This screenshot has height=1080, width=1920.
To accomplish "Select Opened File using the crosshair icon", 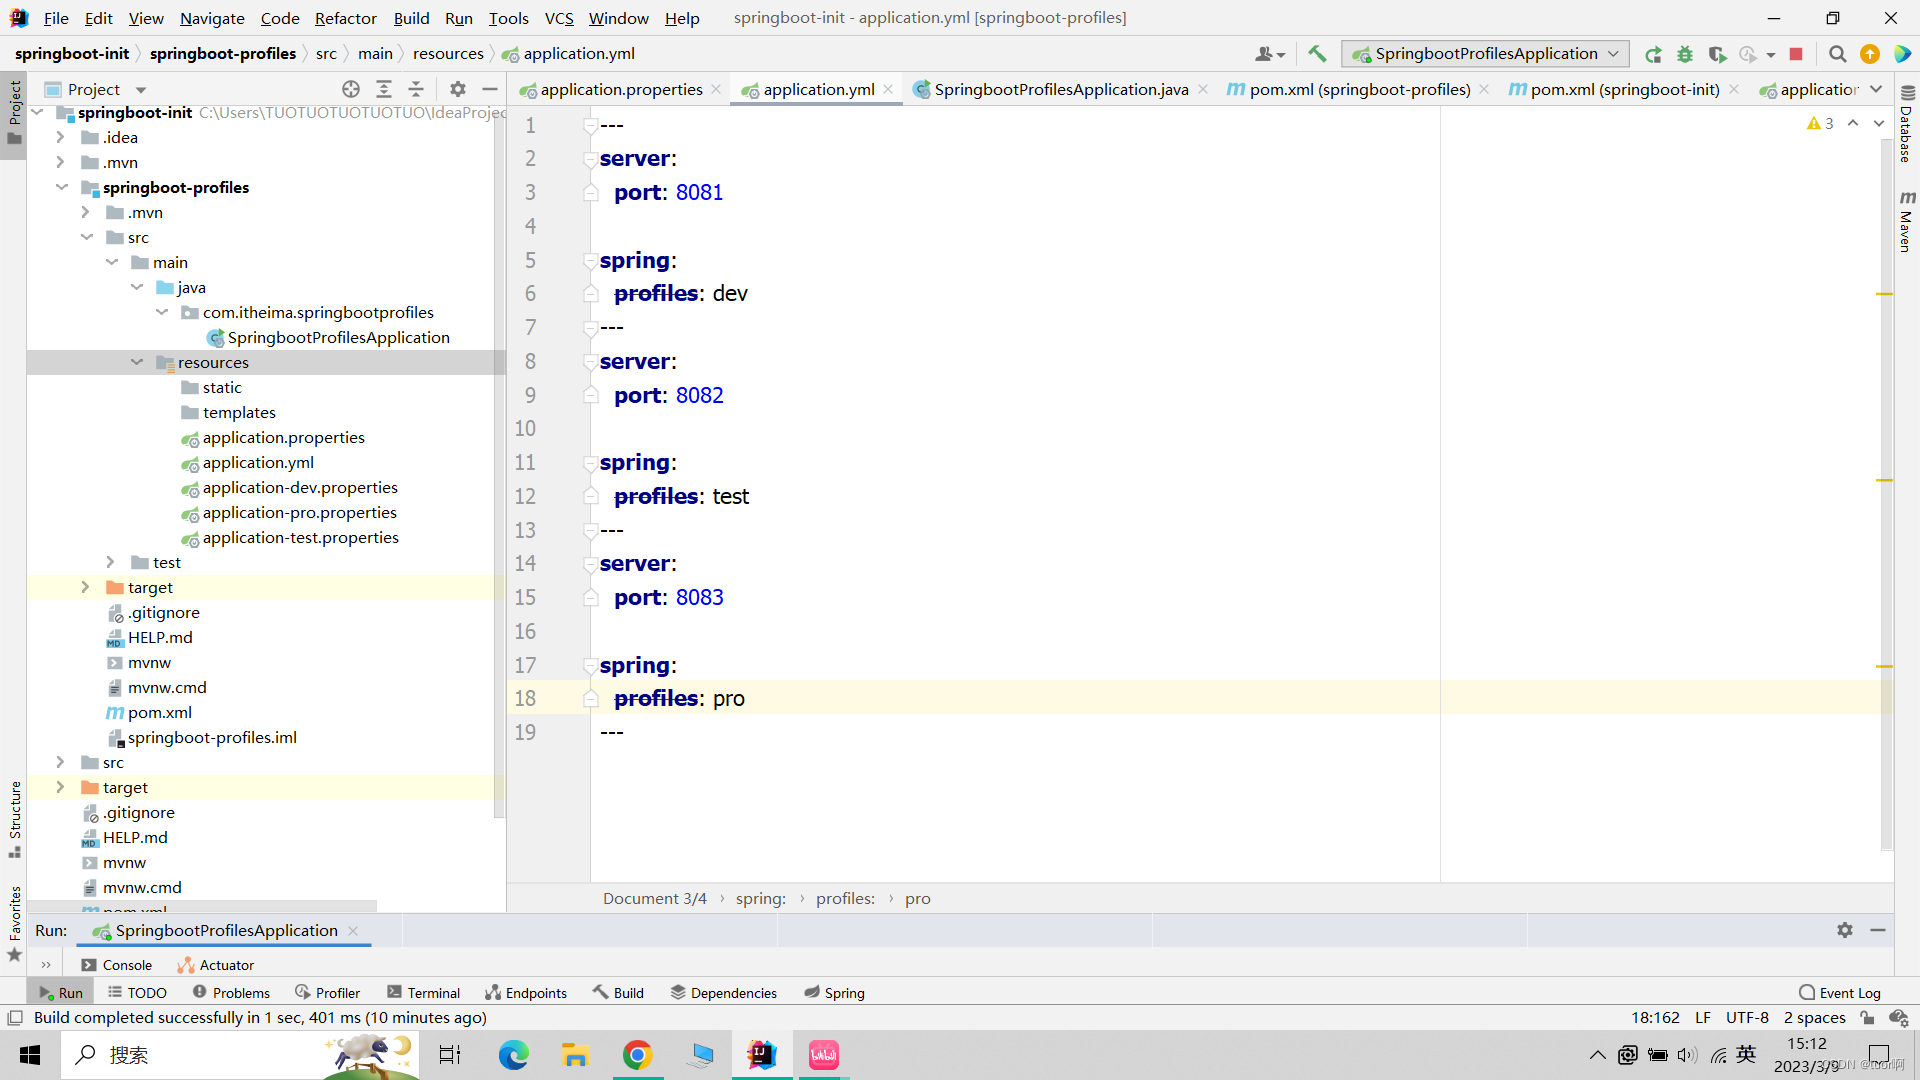I will pyautogui.click(x=351, y=89).
